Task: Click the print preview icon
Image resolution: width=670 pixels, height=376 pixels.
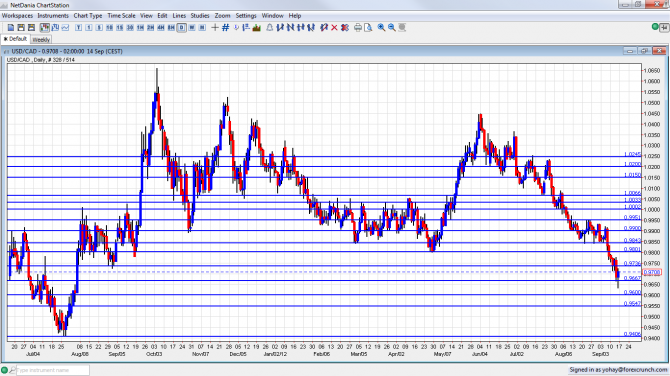Action: pos(368,27)
